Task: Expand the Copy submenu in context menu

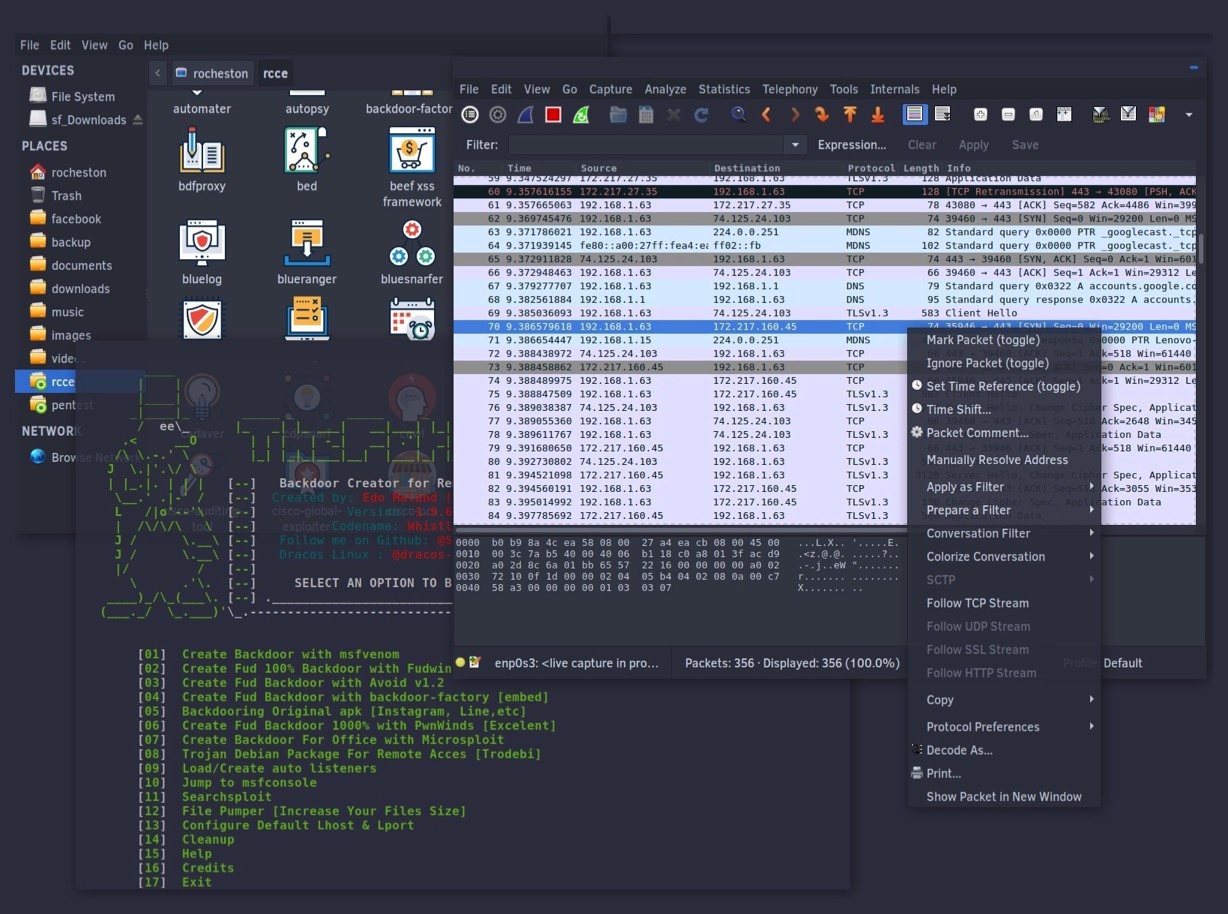Action: click(x=1004, y=700)
